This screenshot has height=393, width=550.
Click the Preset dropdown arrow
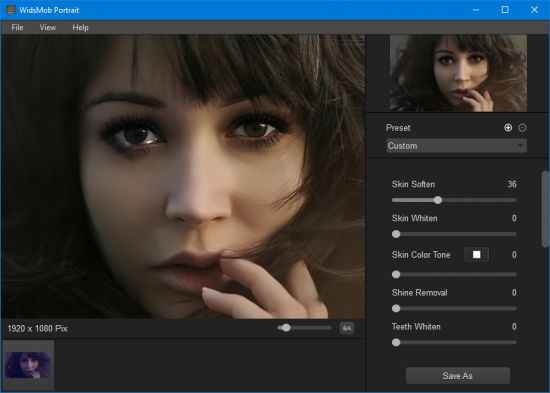tap(521, 146)
